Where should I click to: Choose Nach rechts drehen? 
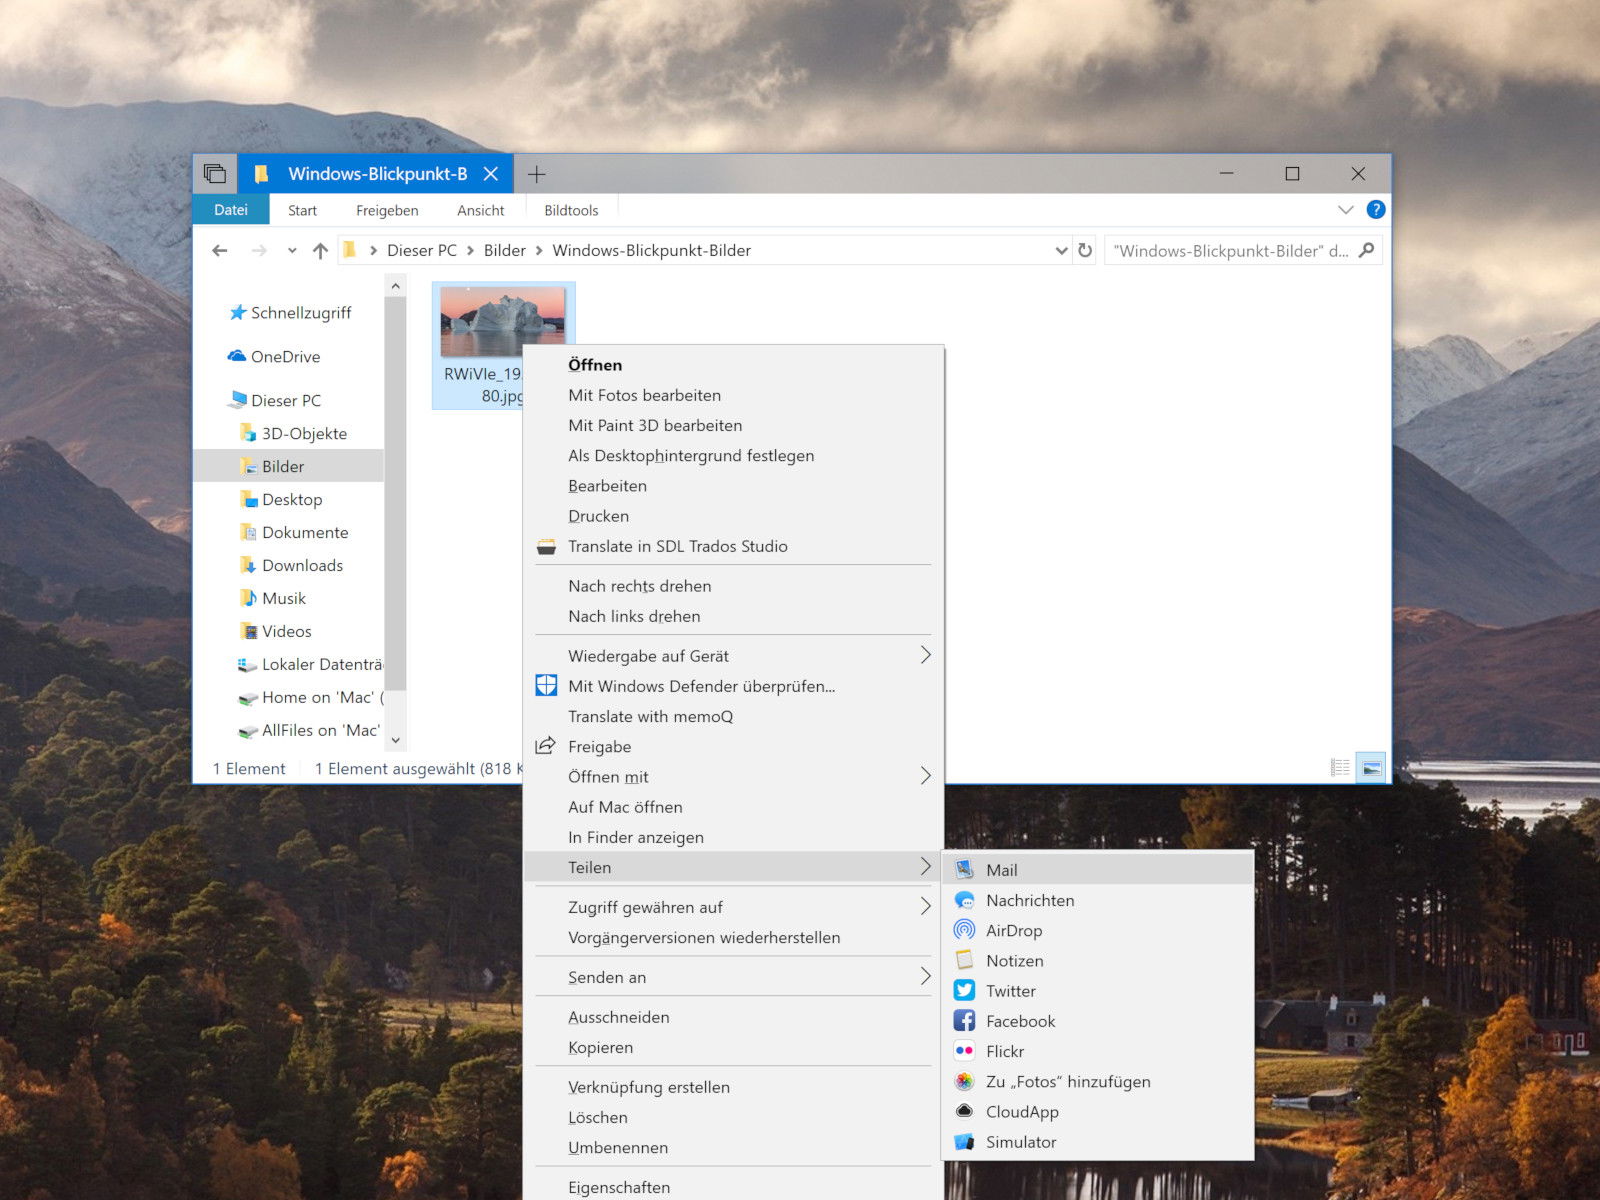tap(733, 586)
